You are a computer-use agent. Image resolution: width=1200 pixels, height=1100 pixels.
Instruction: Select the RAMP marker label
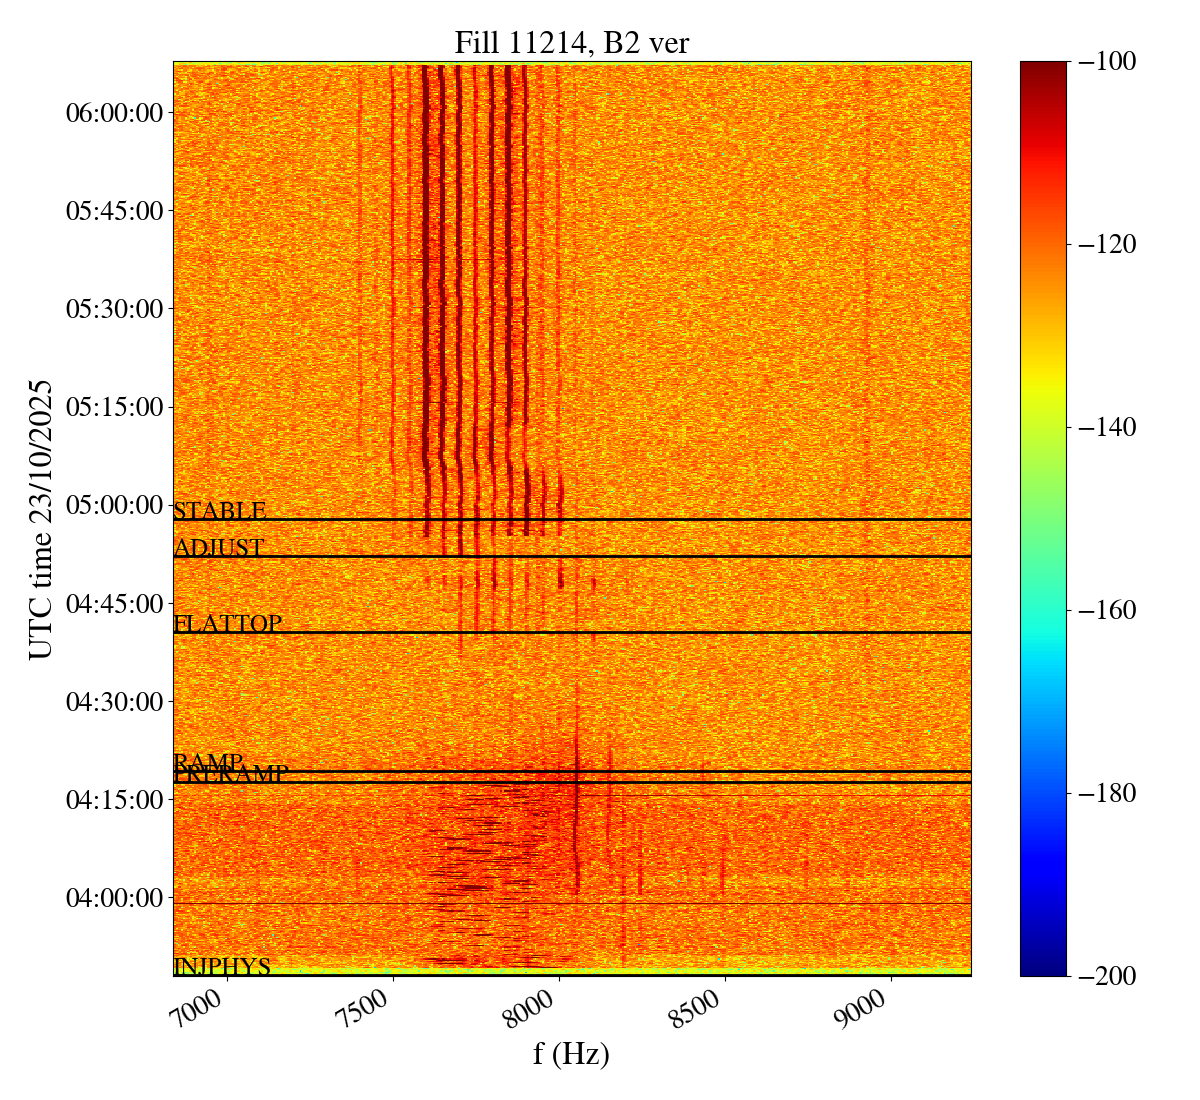coord(208,762)
